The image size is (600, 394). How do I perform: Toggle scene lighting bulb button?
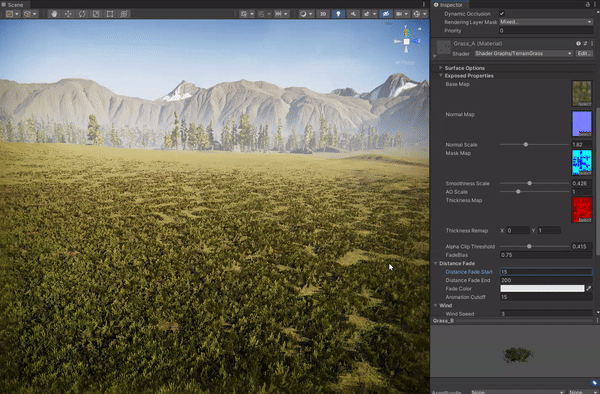338,14
